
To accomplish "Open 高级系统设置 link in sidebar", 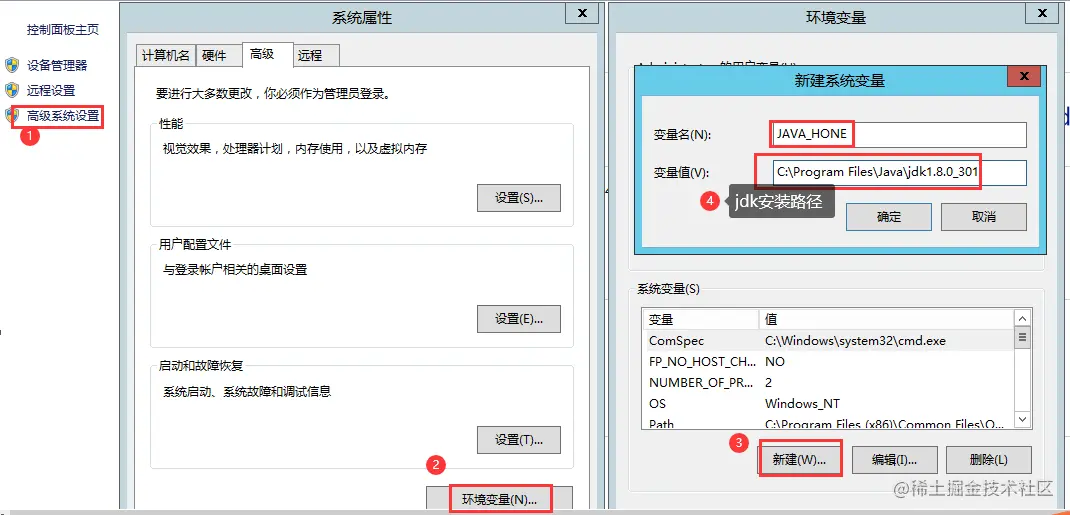I will 63,116.
